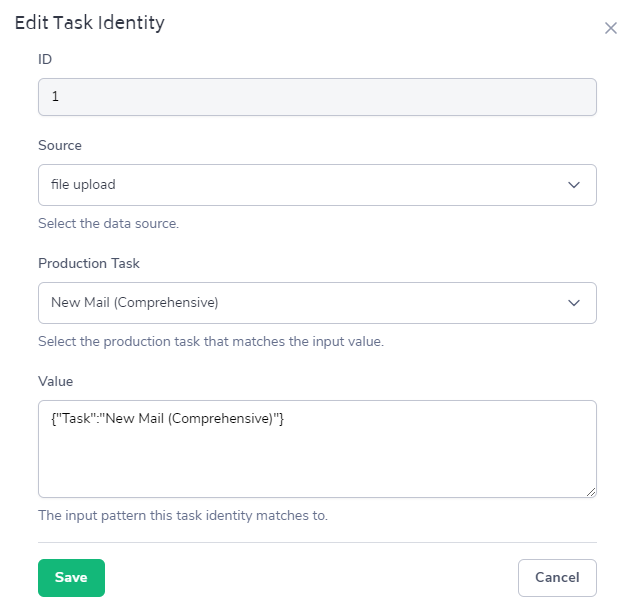641x610 pixels.
Task: Click the Production Task field label
Action: pos(89,263)
